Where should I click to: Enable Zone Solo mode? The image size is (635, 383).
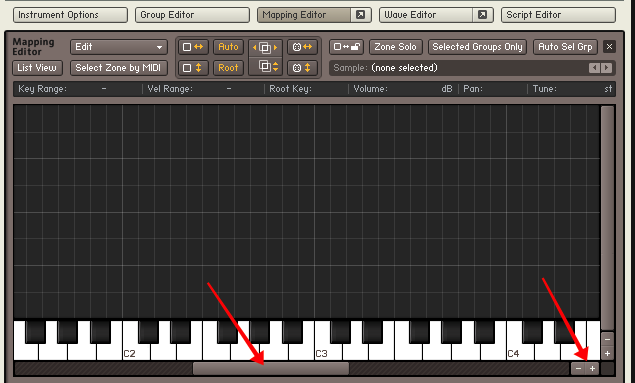[x=395, y=47]
